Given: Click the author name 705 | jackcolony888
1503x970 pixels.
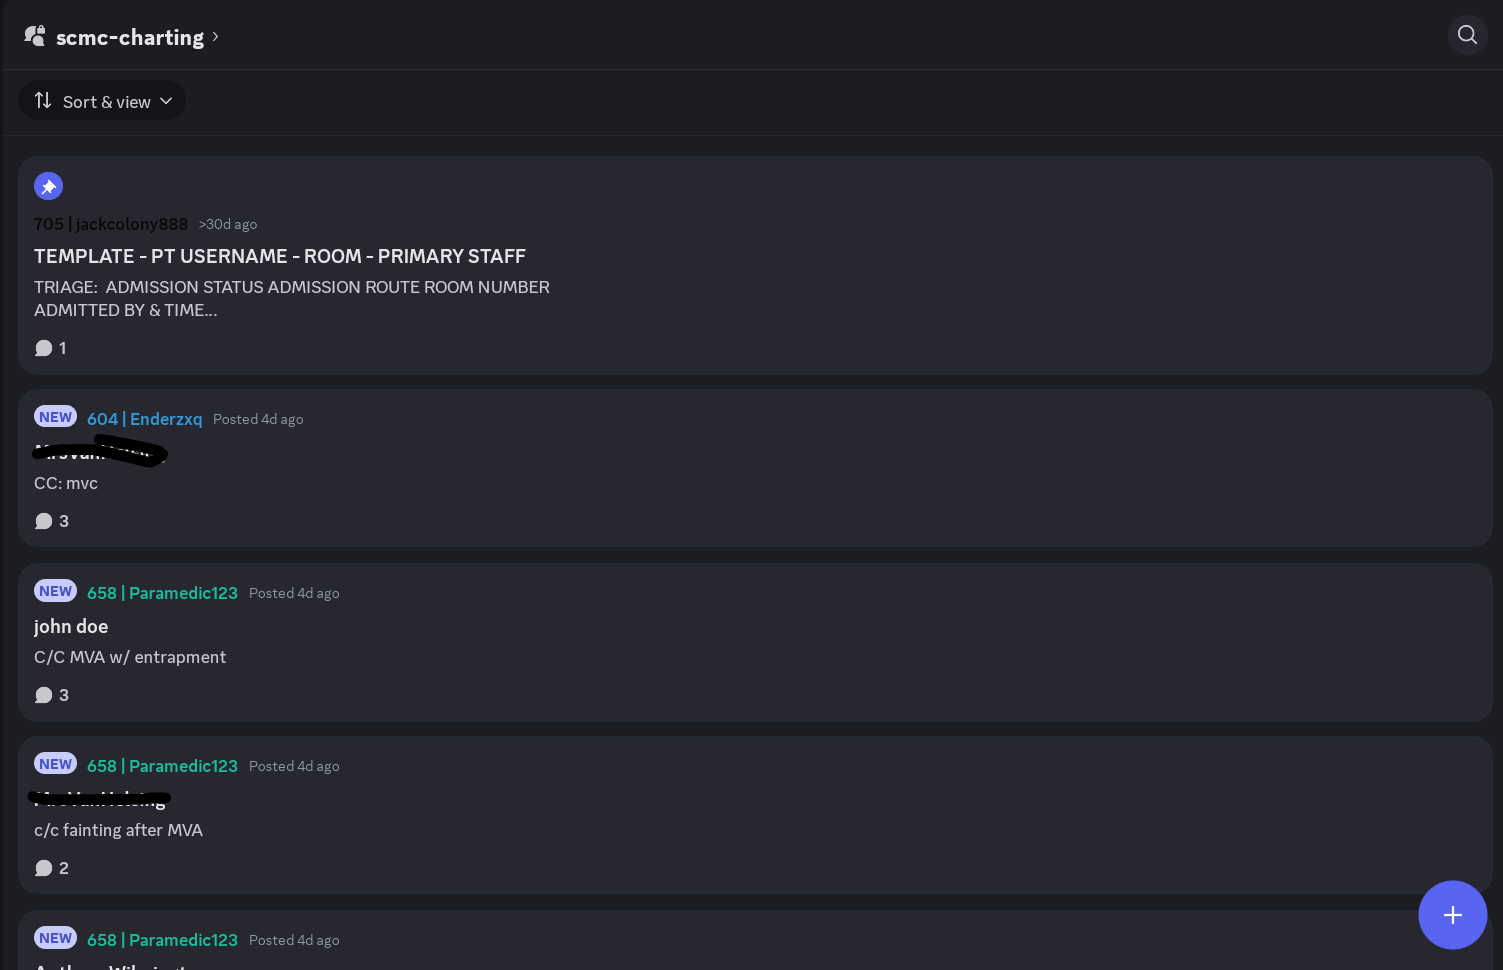Looking at the screenshot, I should pos(111,224).
